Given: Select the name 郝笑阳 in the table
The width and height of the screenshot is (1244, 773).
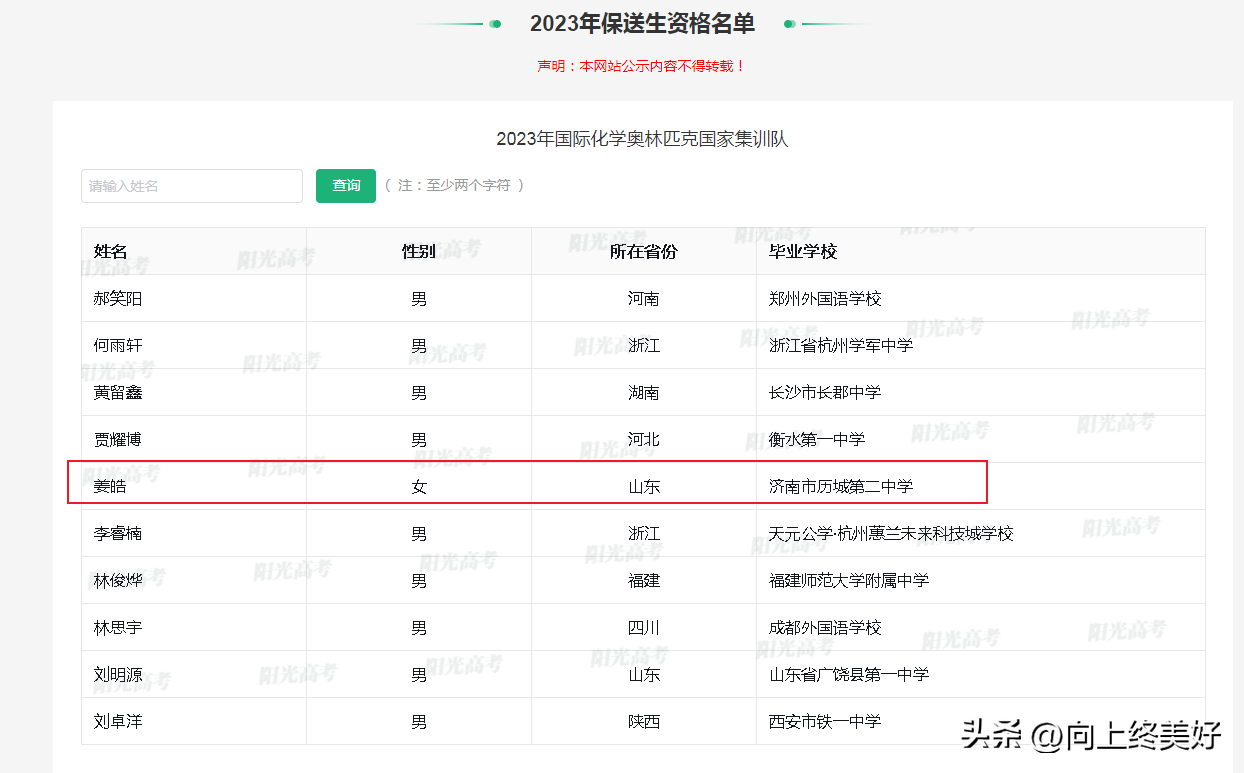Looking at the screenshot, I should 118,299.
